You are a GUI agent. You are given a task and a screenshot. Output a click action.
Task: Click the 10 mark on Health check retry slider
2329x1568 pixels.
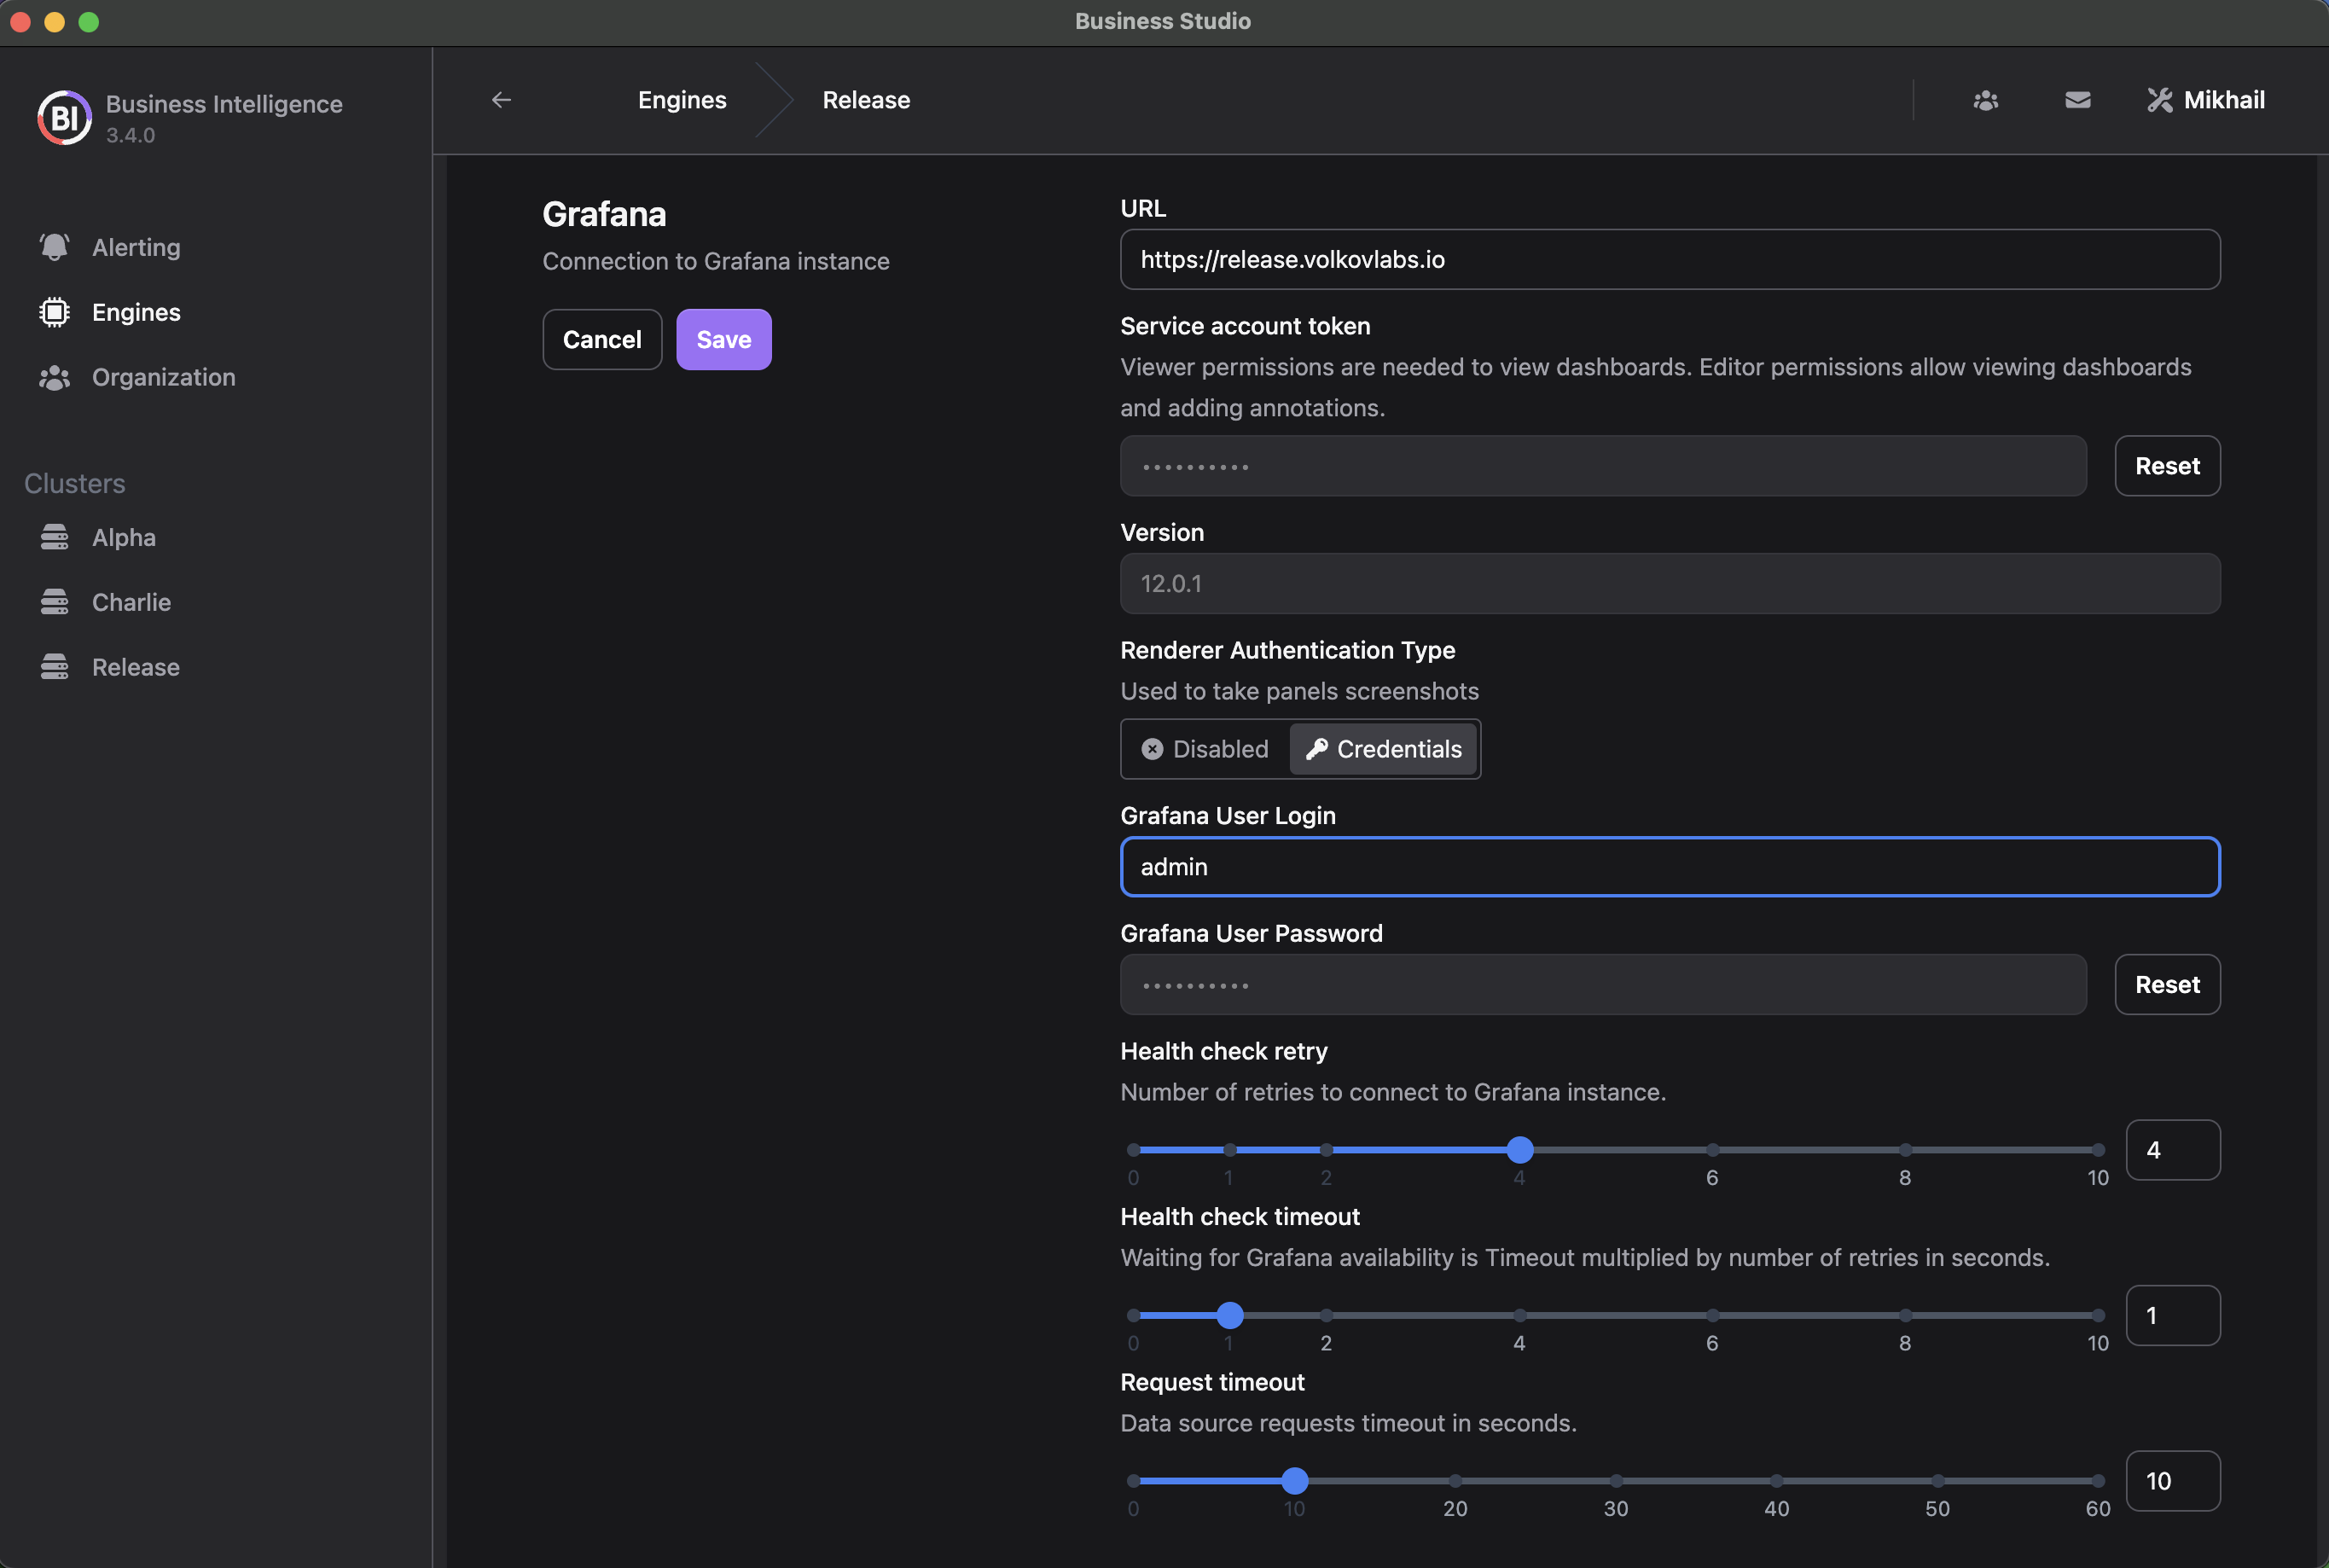pos(2097,1178)
